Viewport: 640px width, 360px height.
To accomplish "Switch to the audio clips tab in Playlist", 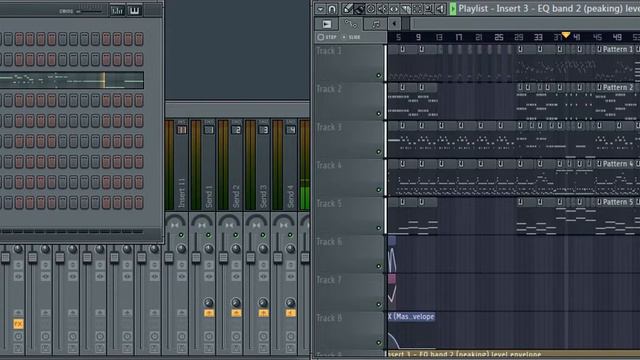I will pyautogui.click(x=327, y=24).
